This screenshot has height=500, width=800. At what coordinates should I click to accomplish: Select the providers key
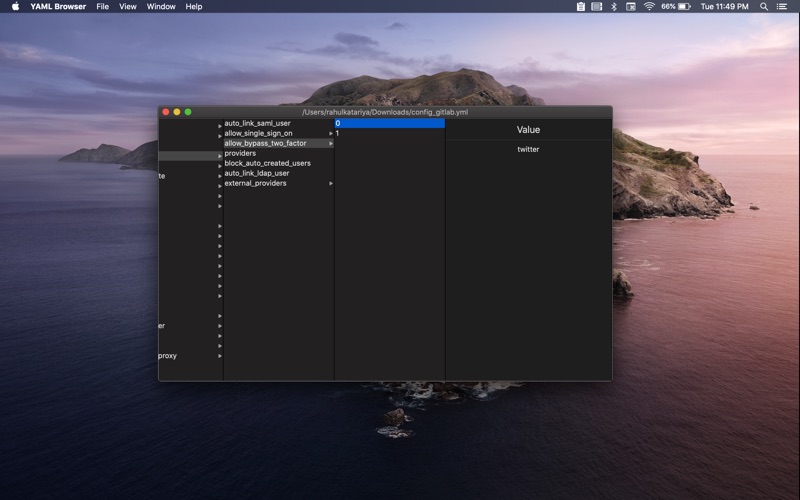pos(279,153)
